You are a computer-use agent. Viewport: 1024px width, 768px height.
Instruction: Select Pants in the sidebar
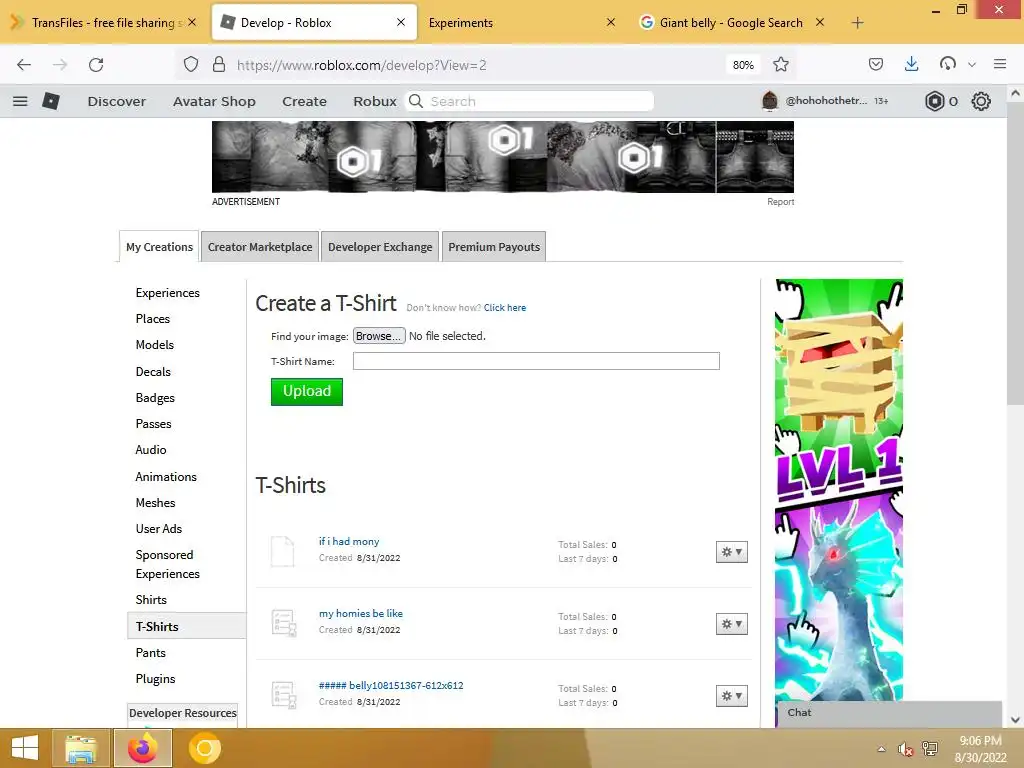[150, 652]
